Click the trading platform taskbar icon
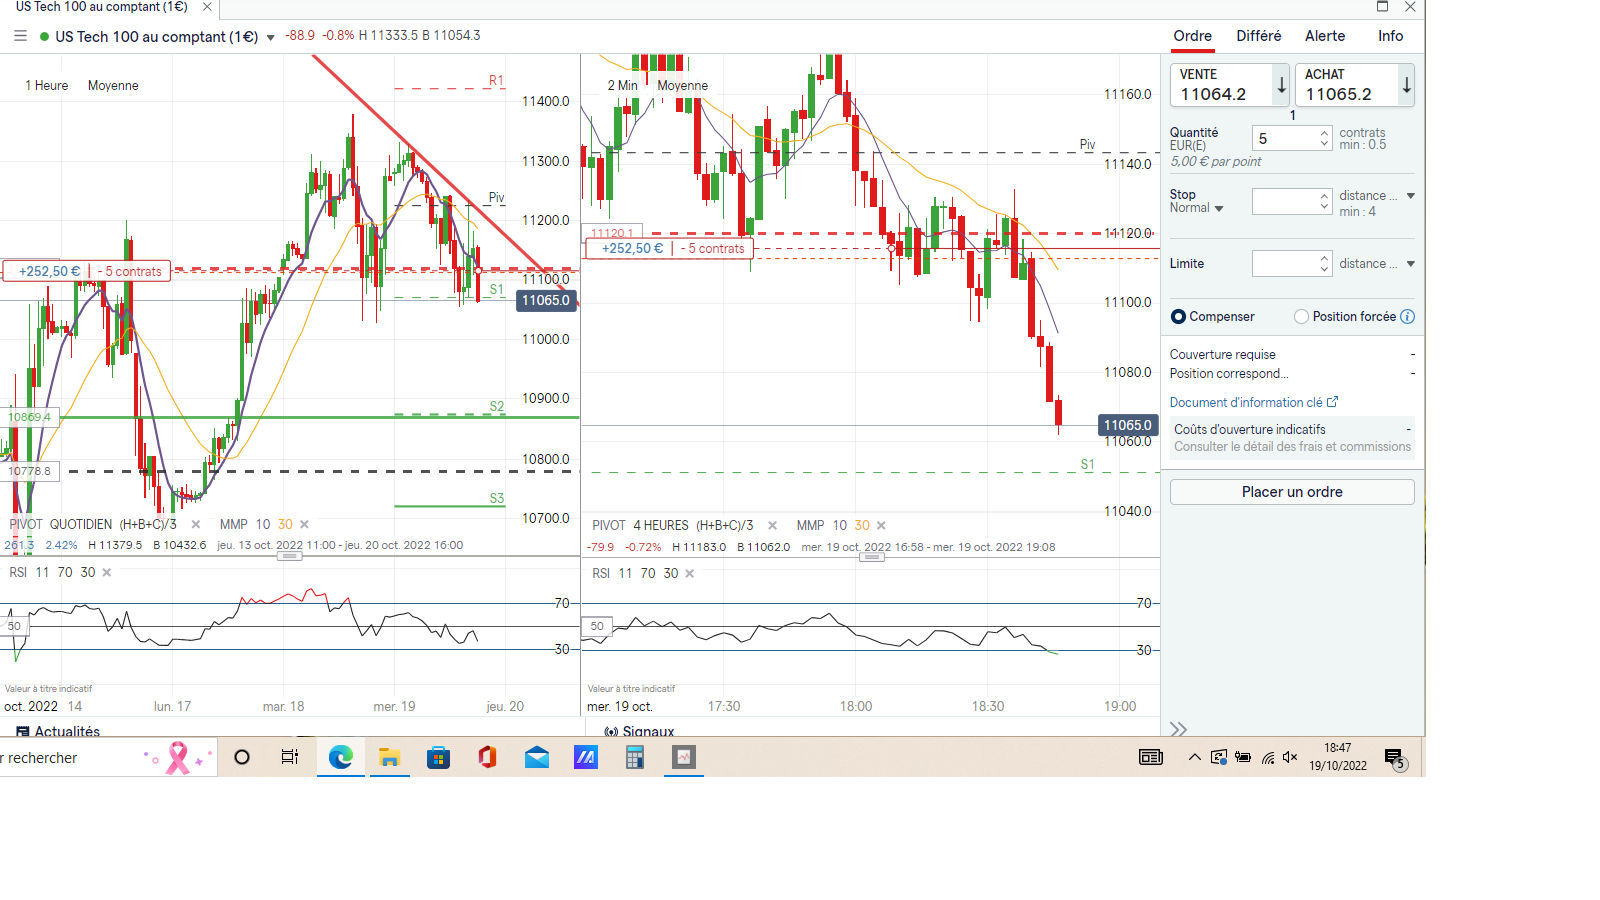The image size is (1600, 900). pos(684,757)
